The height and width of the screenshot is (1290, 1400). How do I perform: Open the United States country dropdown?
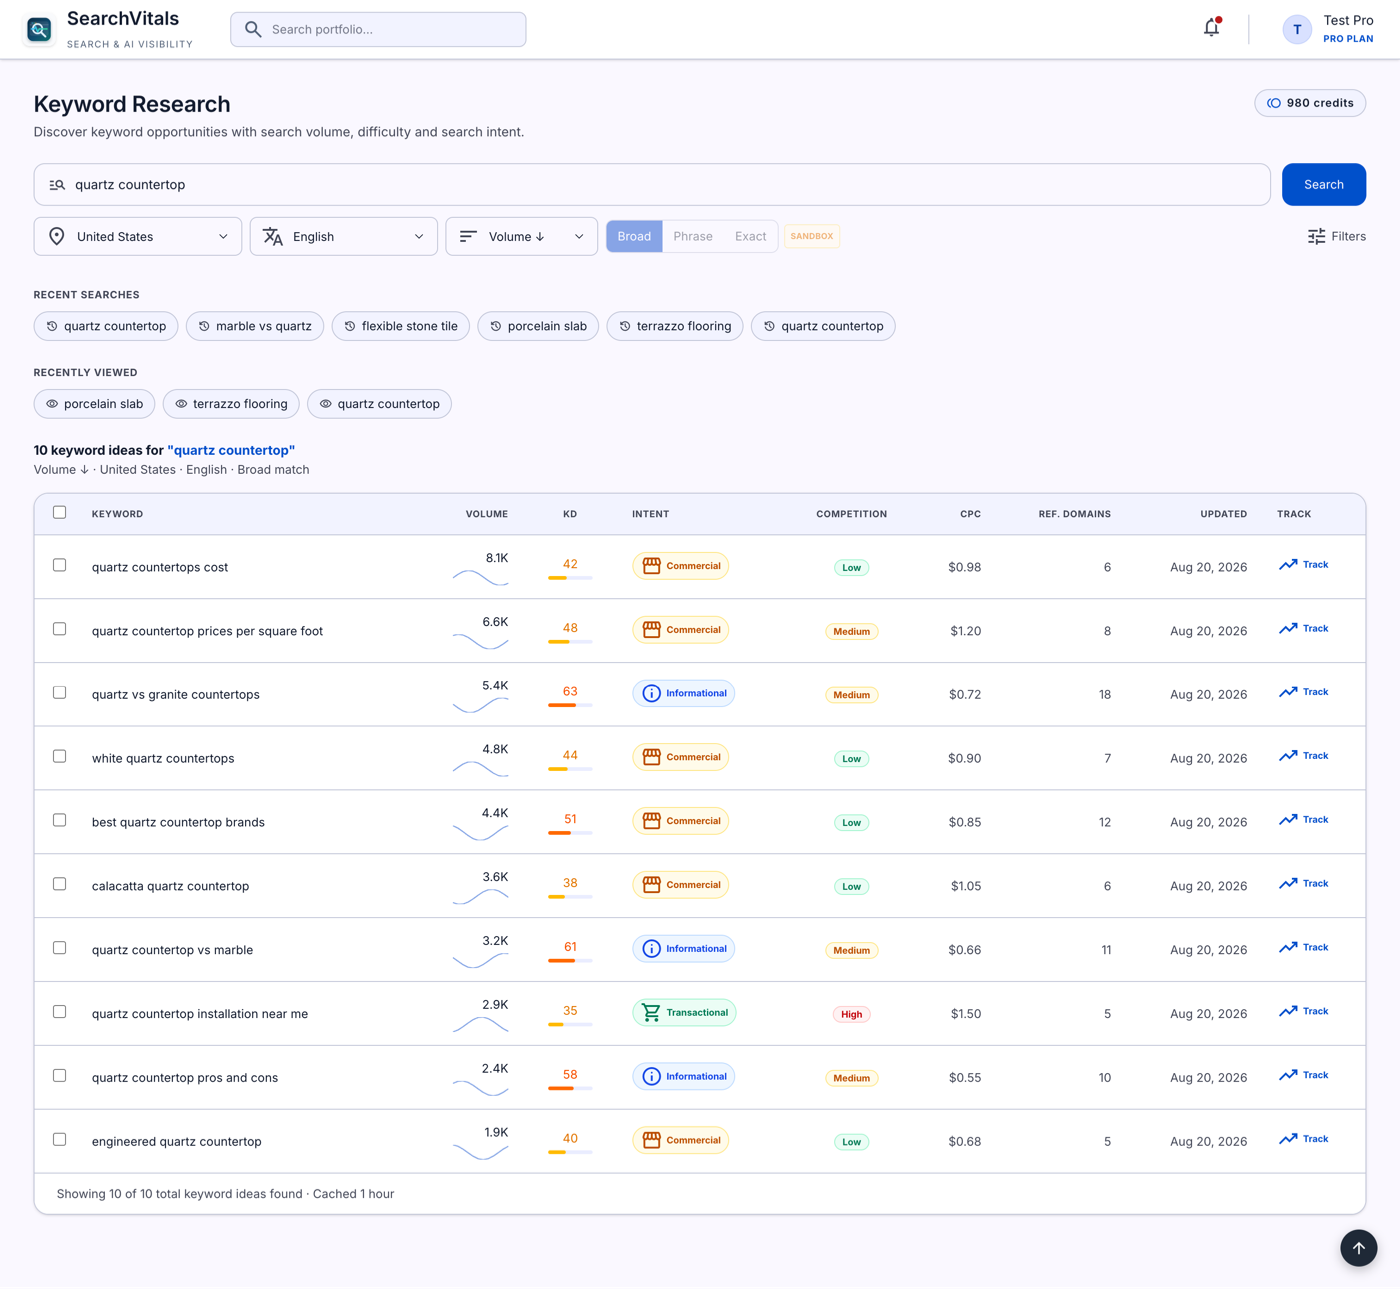(138, 236)
